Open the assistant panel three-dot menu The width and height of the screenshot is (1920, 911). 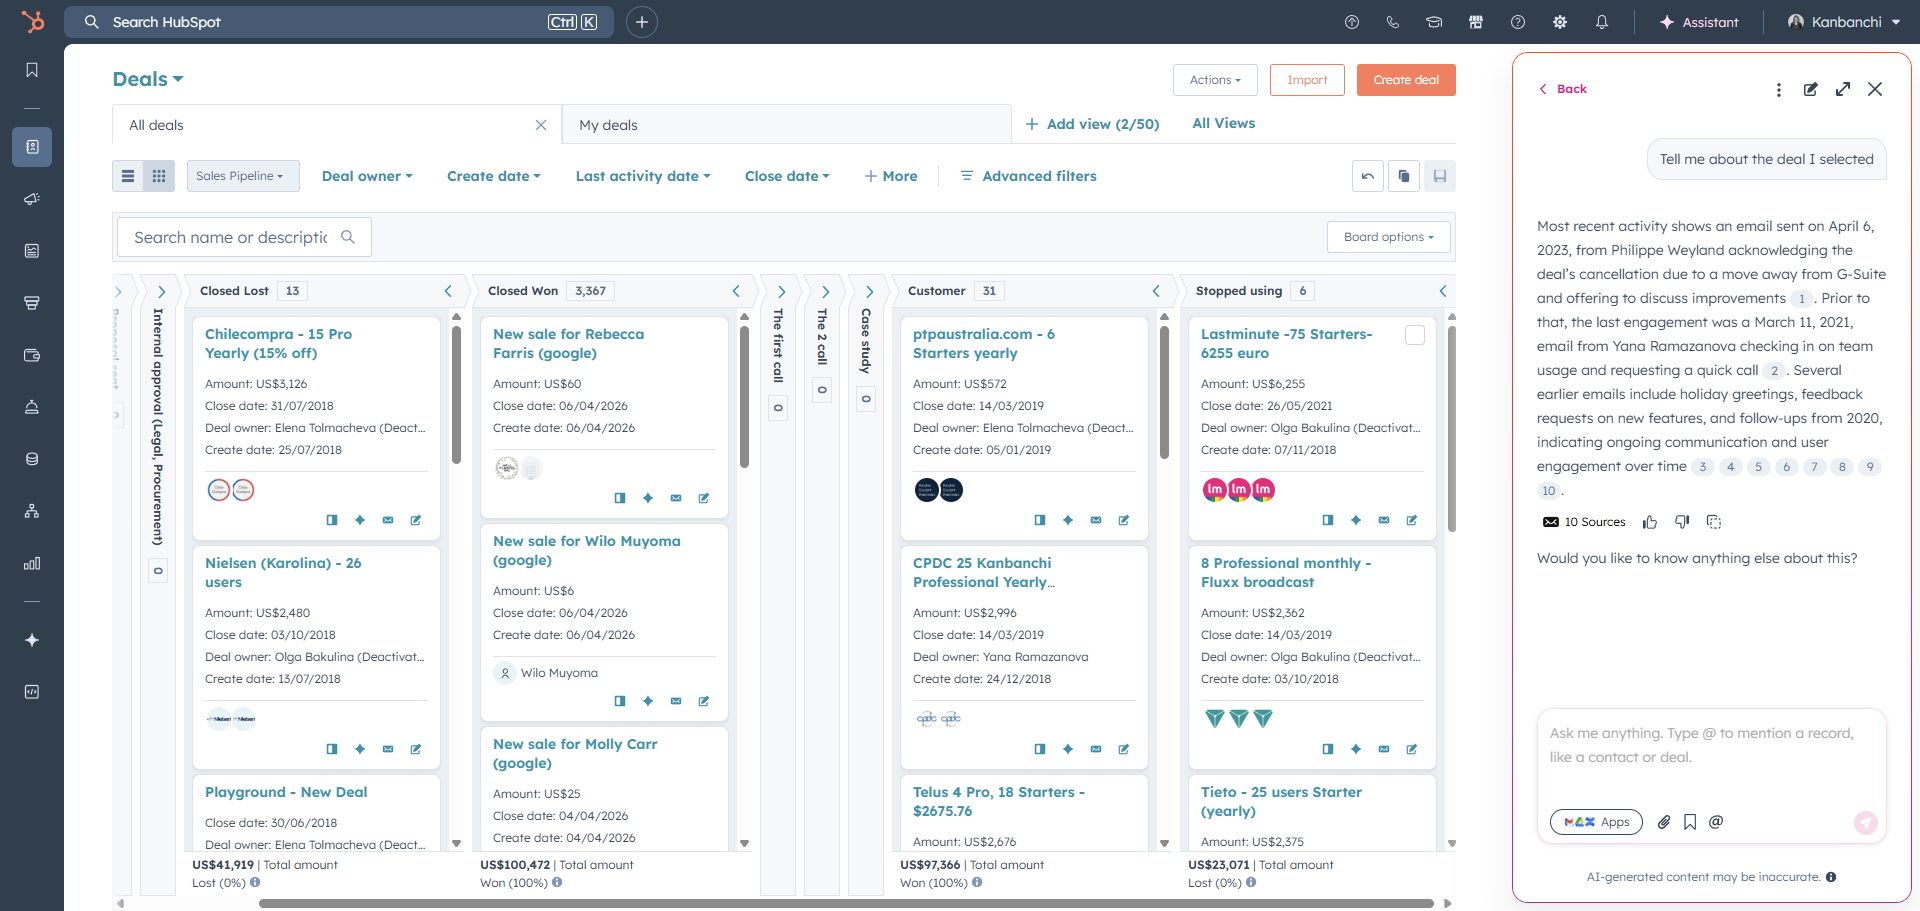coord(1778,89)
